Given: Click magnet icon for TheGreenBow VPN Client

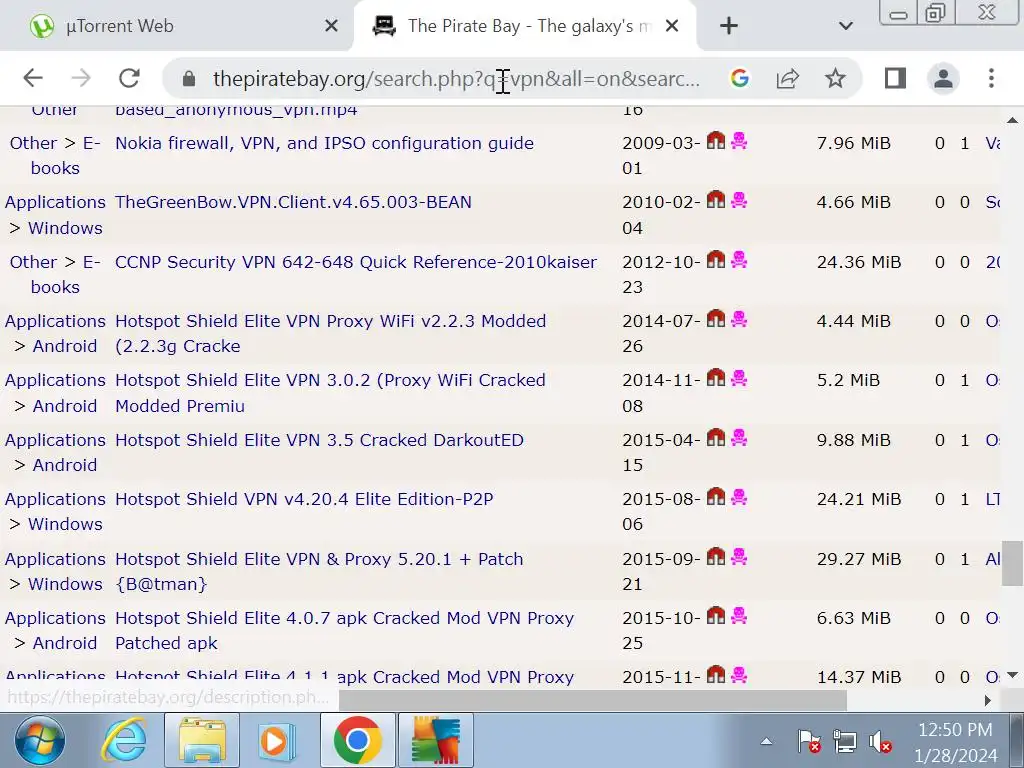Looking at the screenshot, I should 716,199.
